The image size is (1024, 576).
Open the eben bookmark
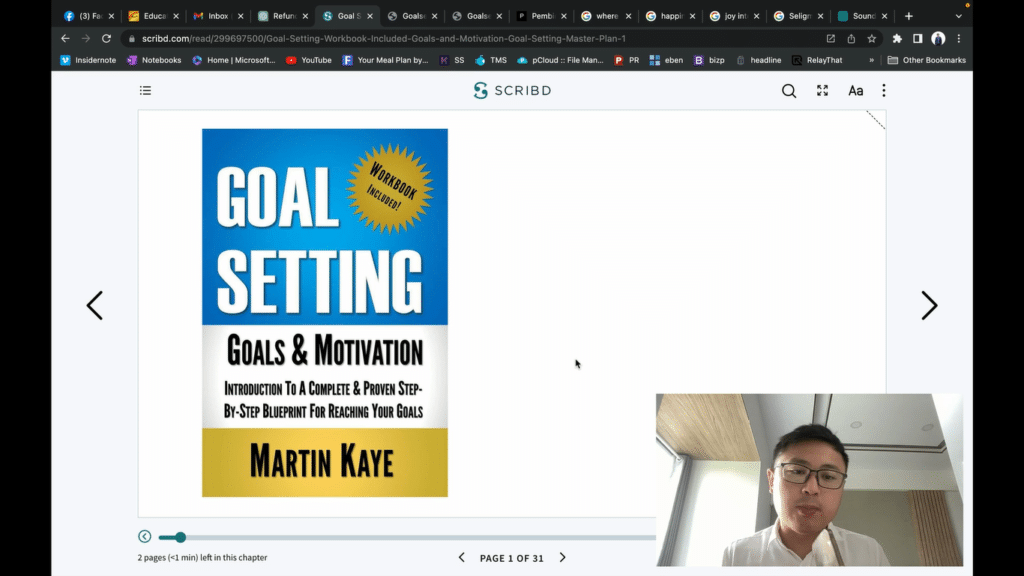point(666,60)
